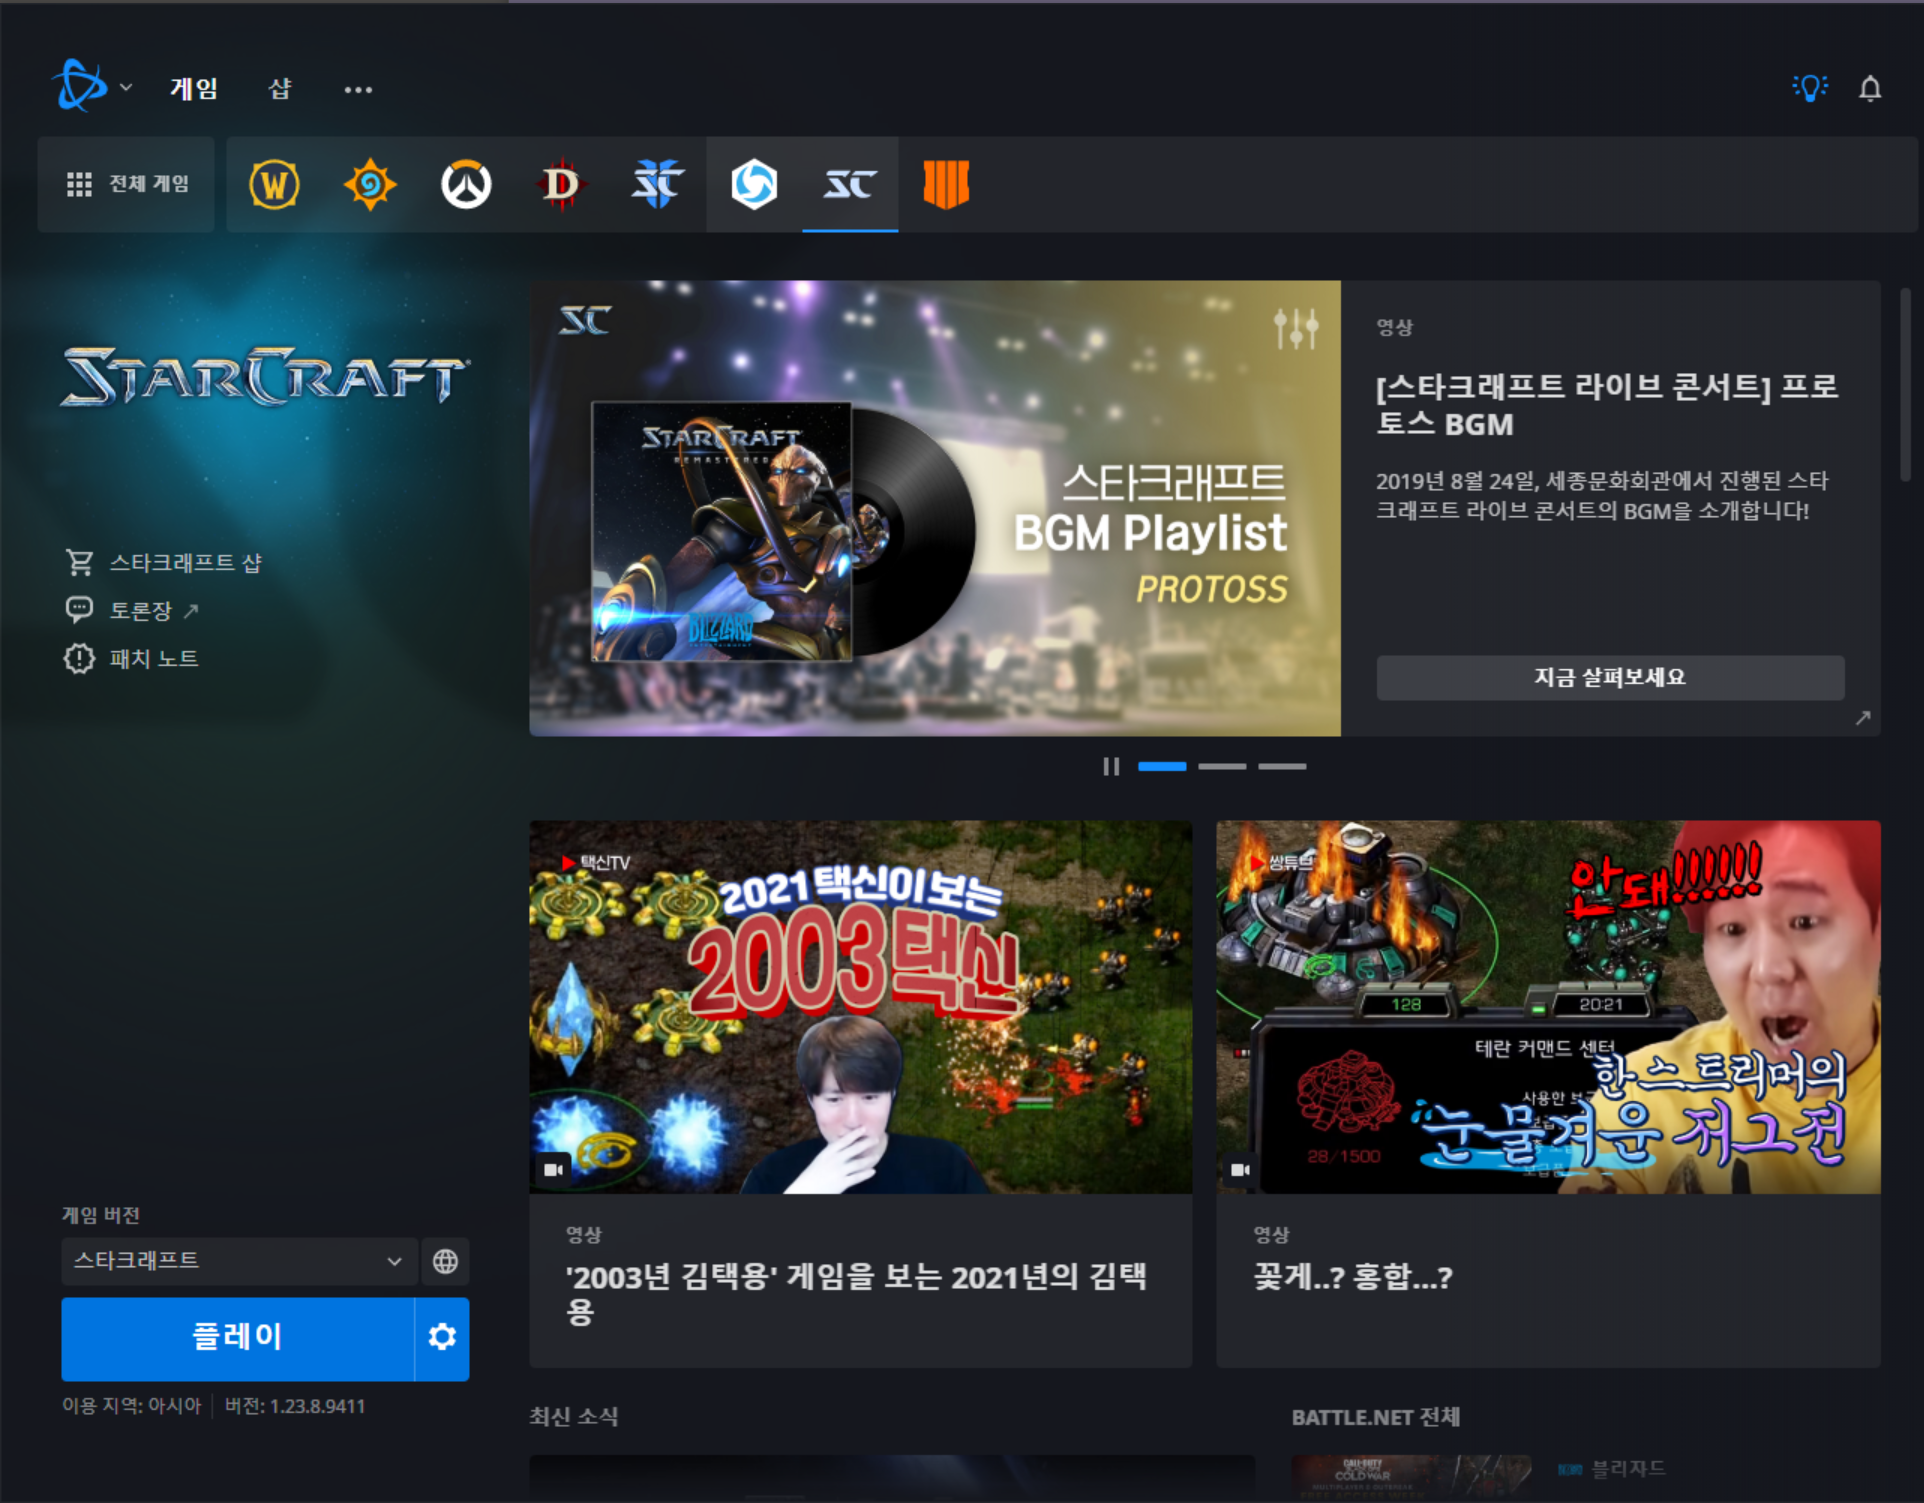This screenshot has height=1503, width=1924.
Task: Click the lightbulb feedback icon
Action: point(1809,88)
